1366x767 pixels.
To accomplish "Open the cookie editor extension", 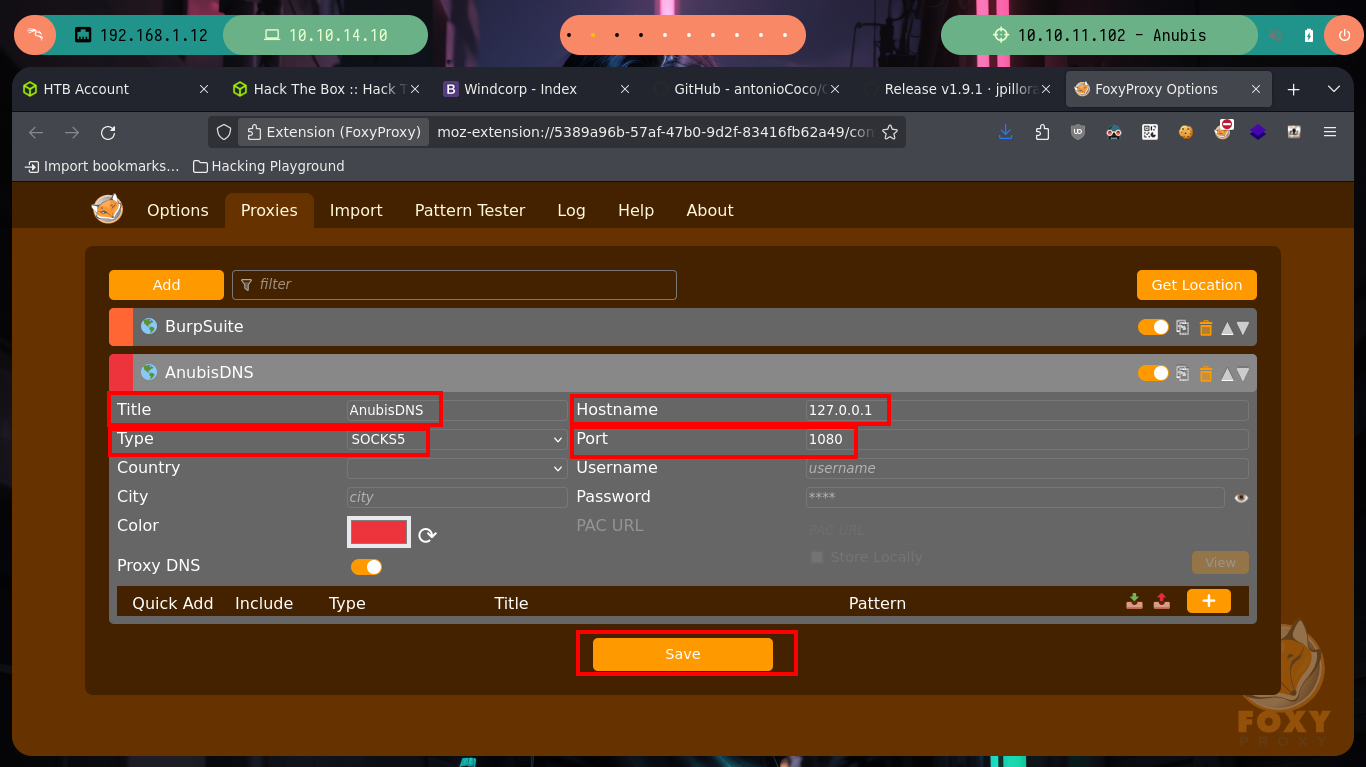I will (x=1186, y=132).
